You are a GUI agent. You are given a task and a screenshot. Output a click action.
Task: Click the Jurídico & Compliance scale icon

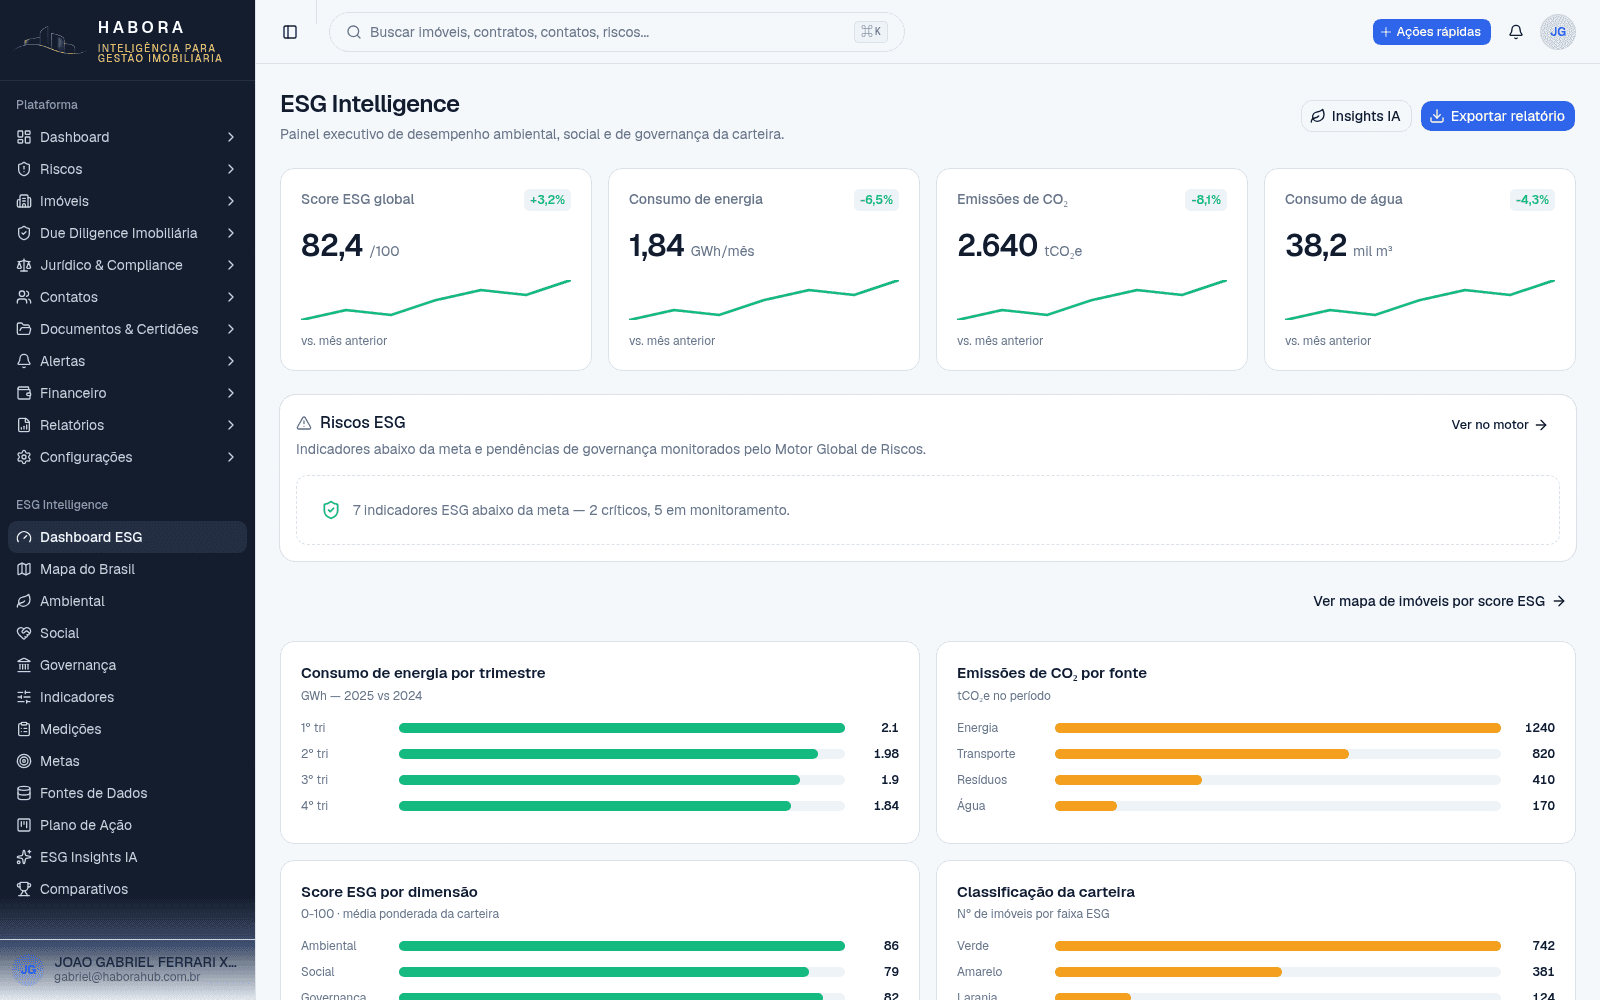24,265
